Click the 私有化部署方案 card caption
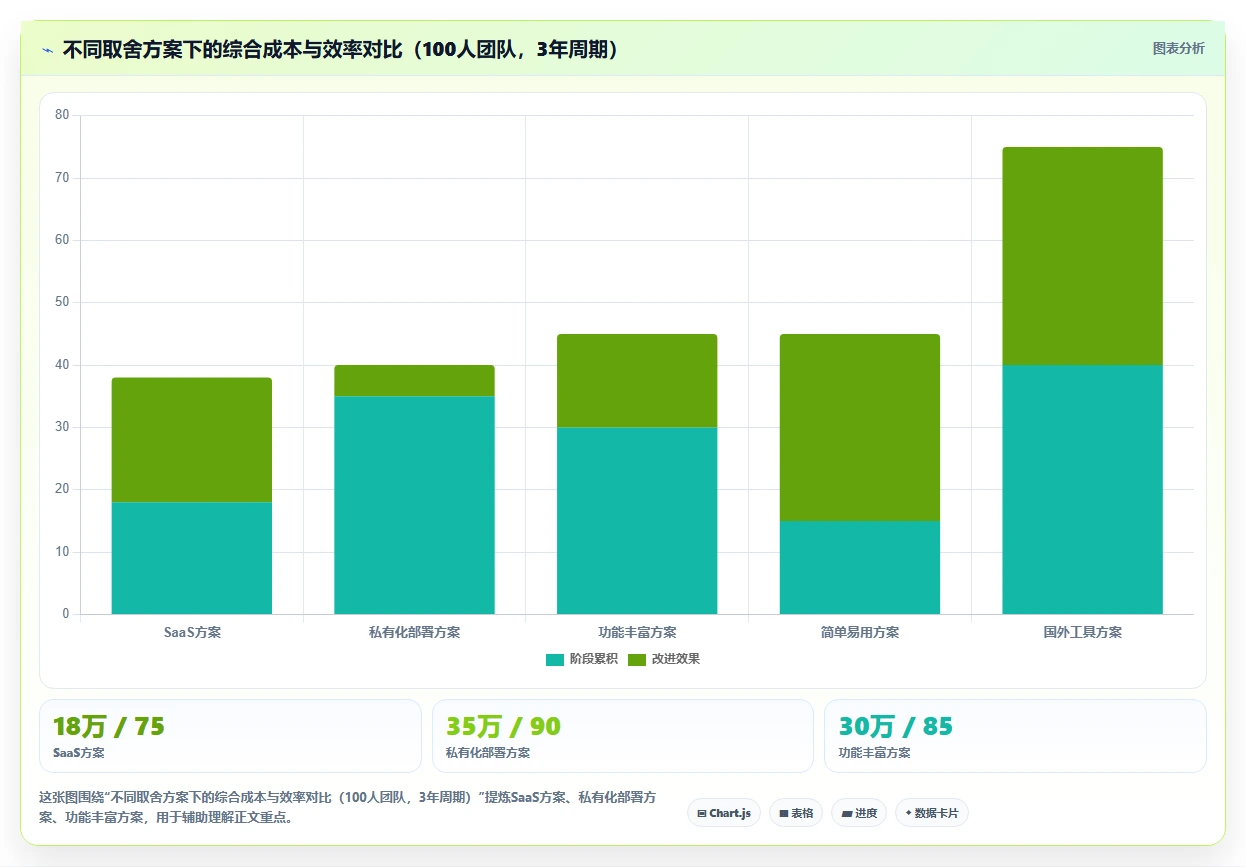This screenshot has height=867, width=1246. [x=487, y=753]
